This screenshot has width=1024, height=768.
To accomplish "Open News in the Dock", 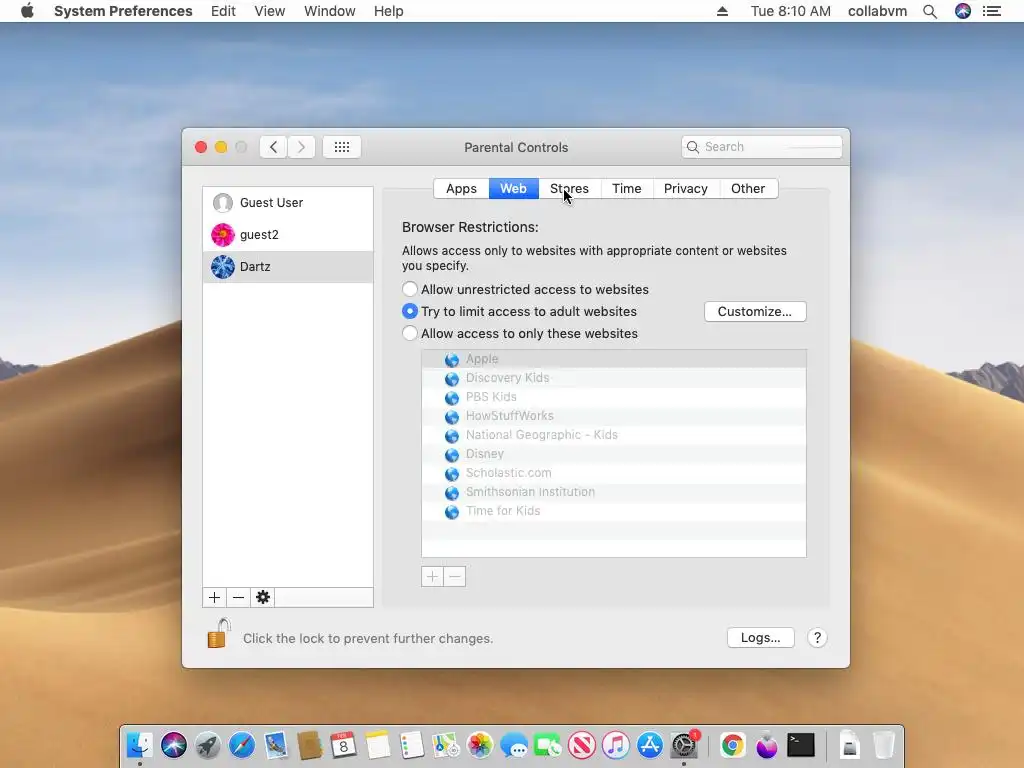I will click(582, 745).
